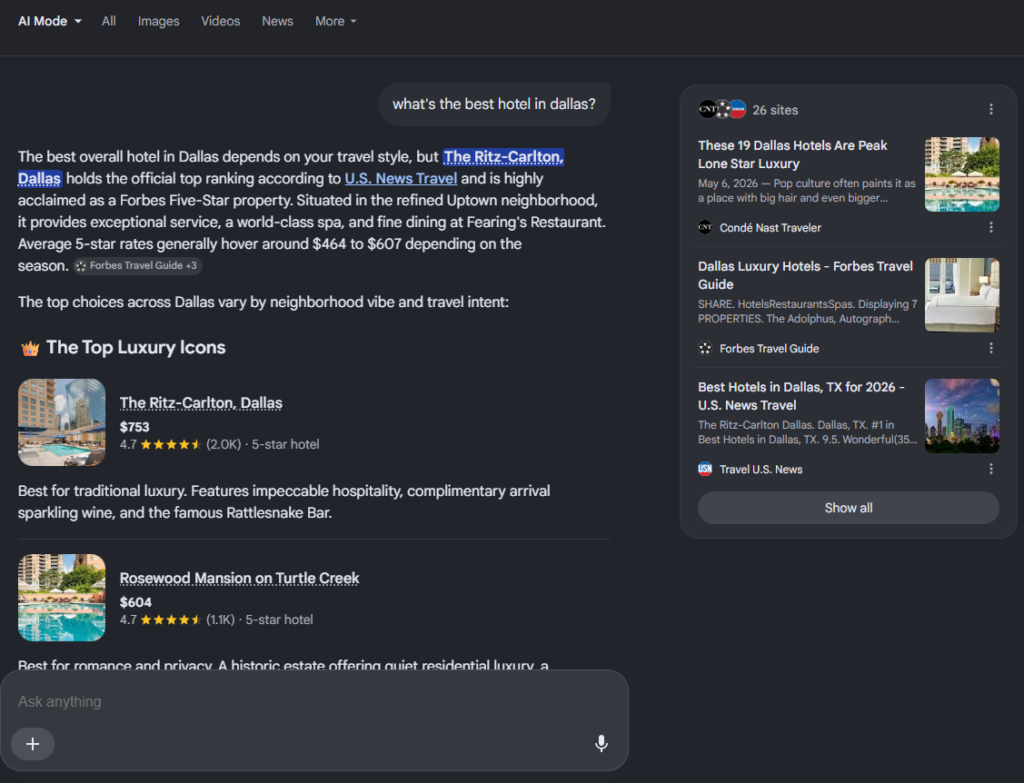
Task: Click the Forbes Travel Guide +3 source chip
Action: 137,266
